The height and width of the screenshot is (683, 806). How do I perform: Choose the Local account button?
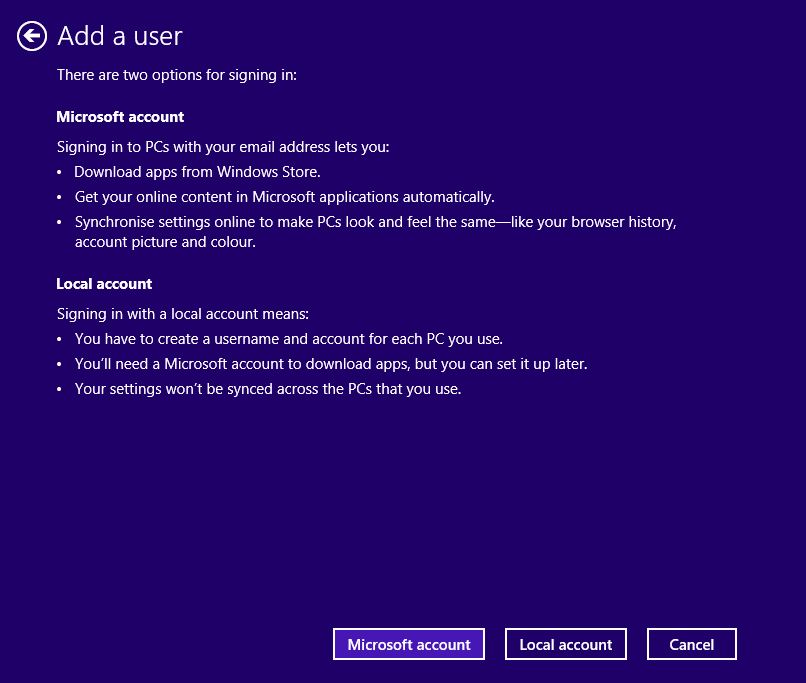(x=565, y=644)
